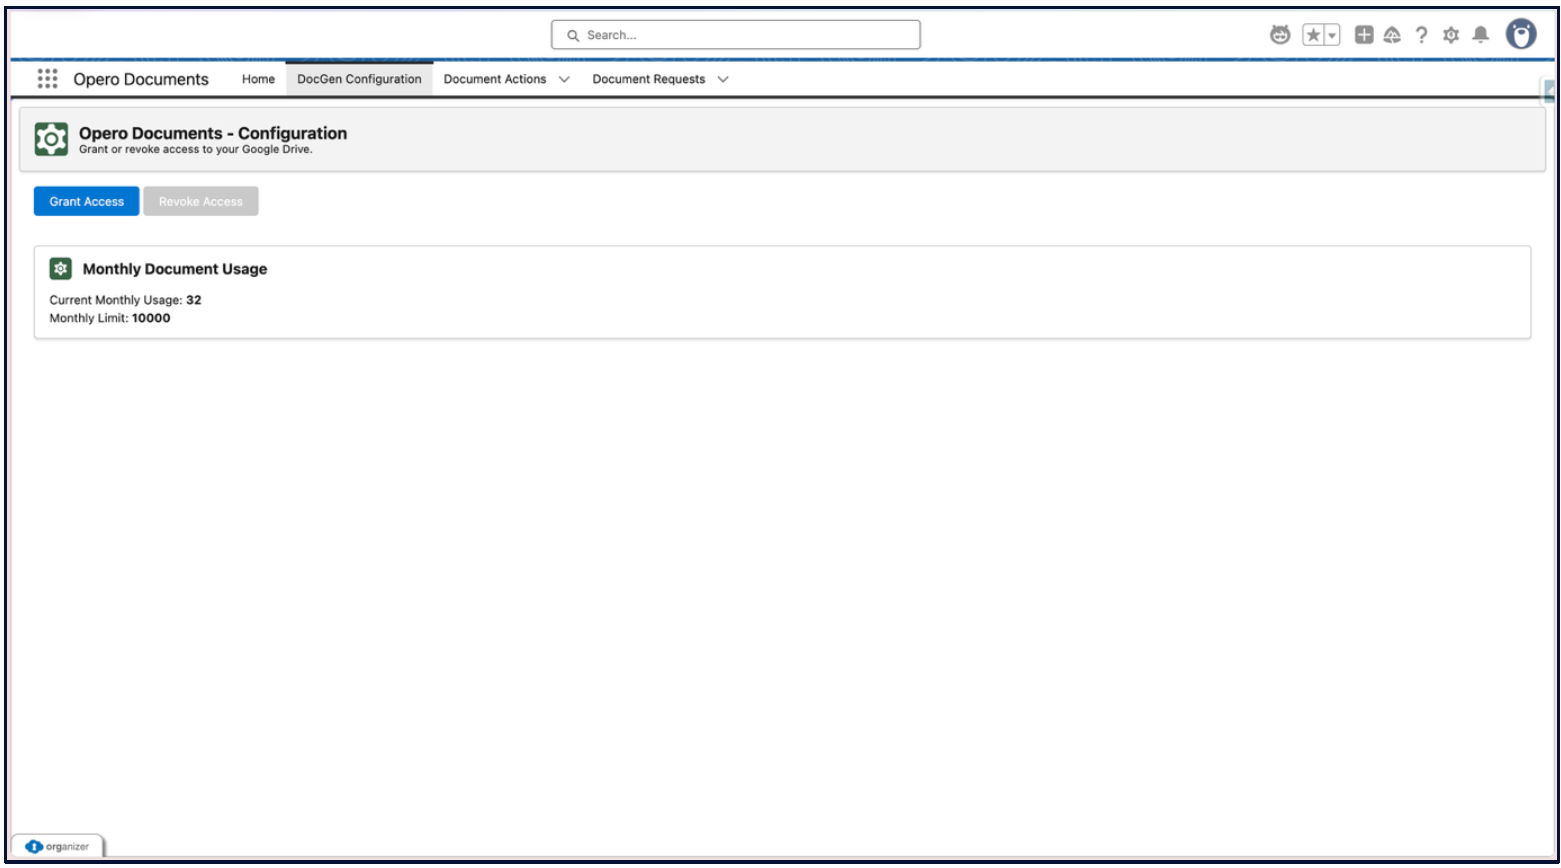Expand the Document Actions tab menu

[564, 79]
